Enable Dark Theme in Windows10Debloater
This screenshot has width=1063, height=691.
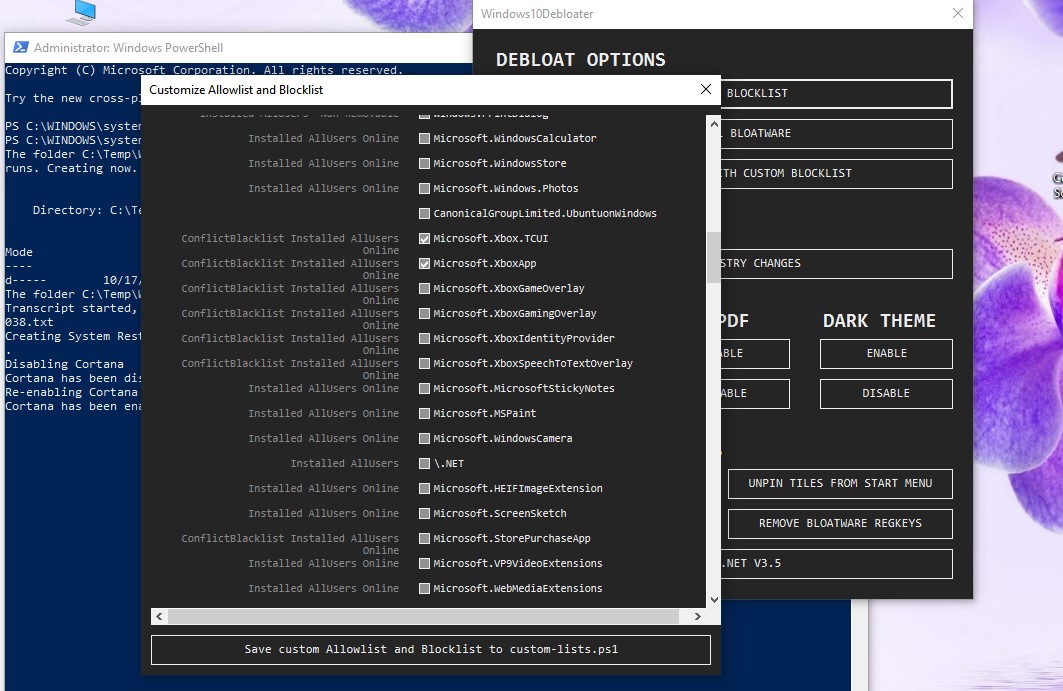[x=886, y=354]
